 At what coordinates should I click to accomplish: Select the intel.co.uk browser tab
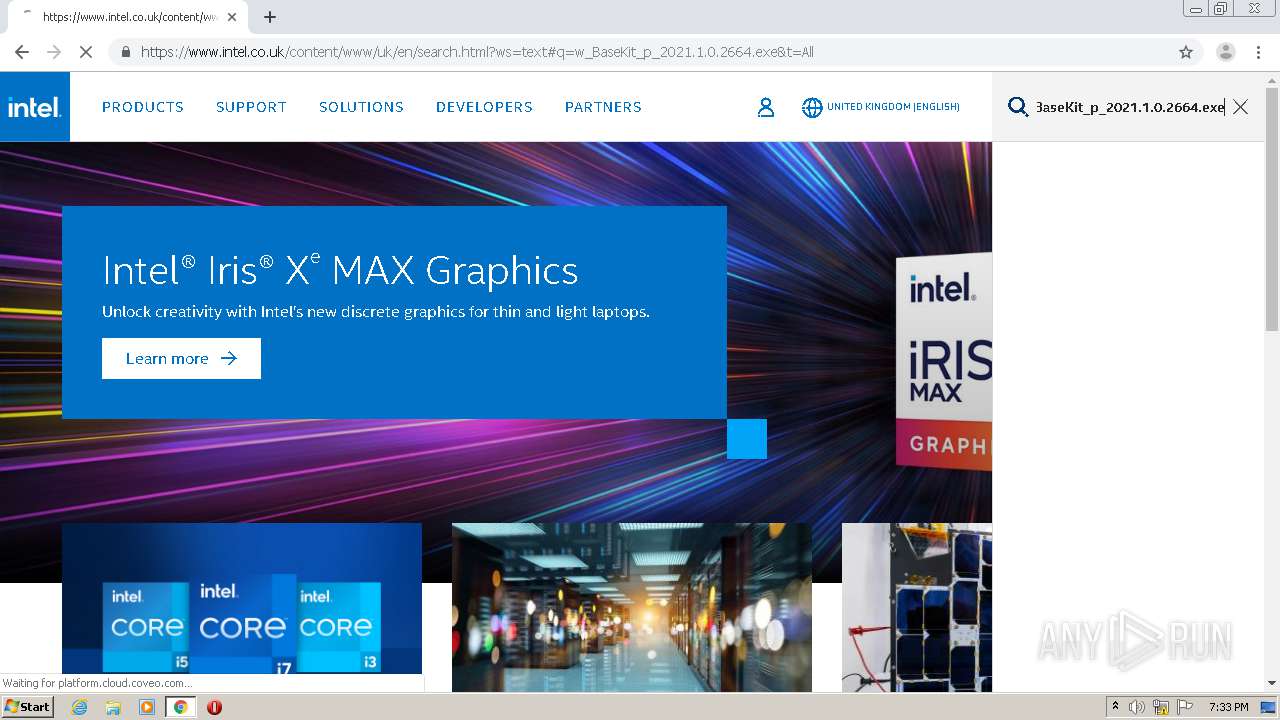coord(126,17)
